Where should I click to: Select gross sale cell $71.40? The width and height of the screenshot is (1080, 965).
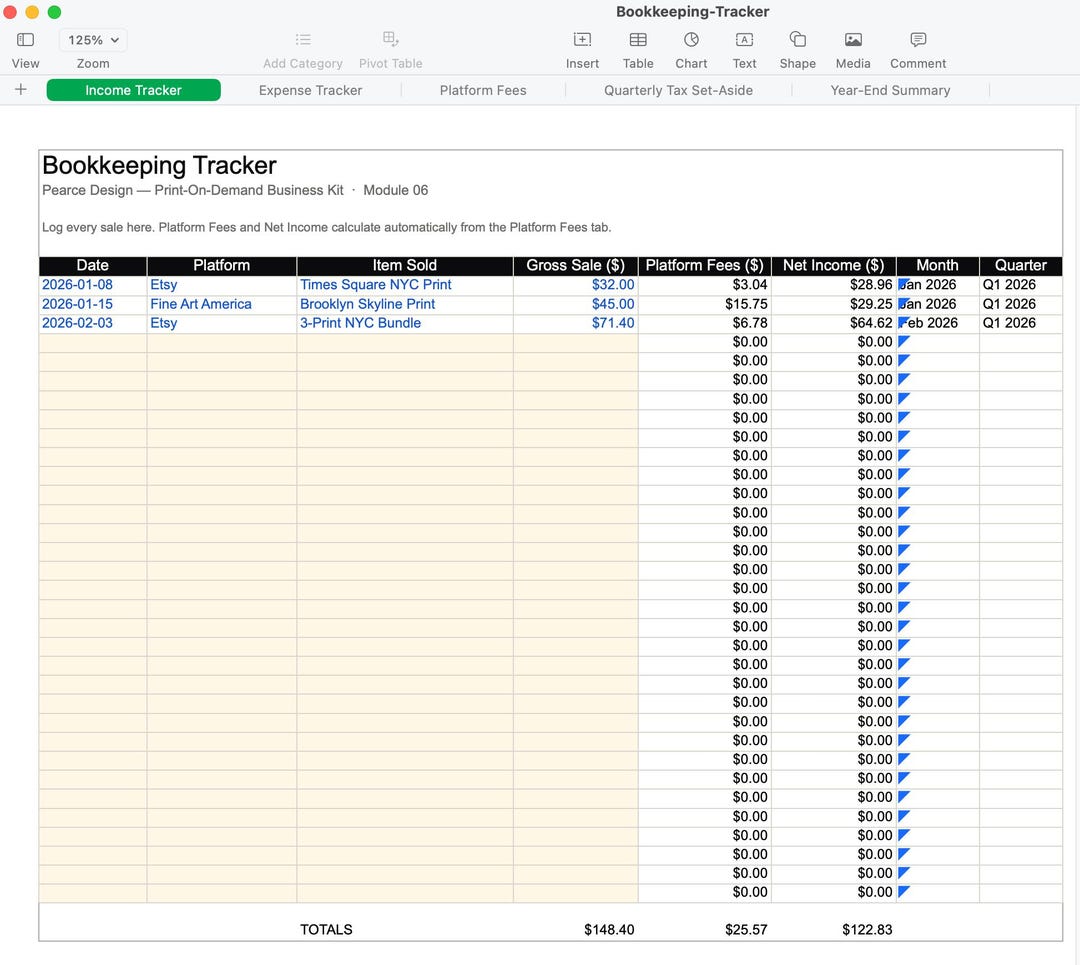tap(576, 323)
